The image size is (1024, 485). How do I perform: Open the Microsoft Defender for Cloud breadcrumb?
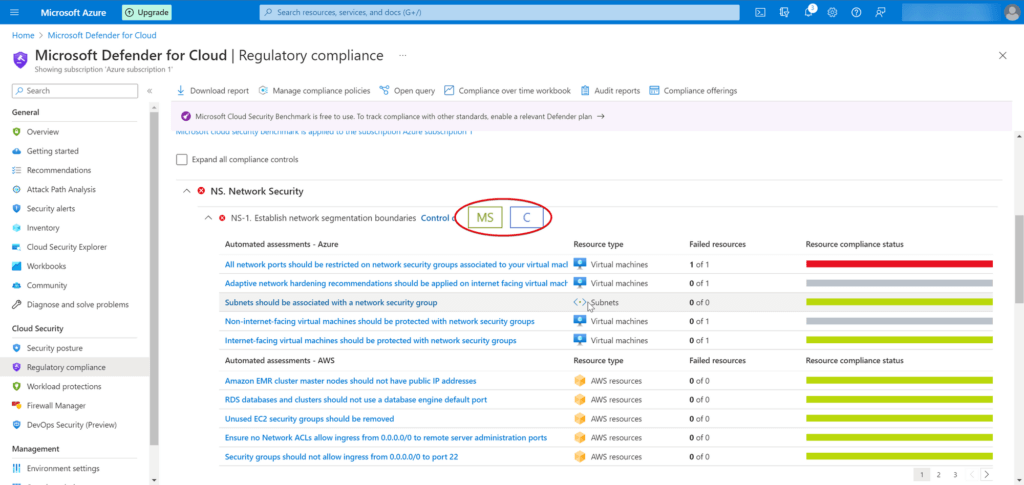pos(102,35)
